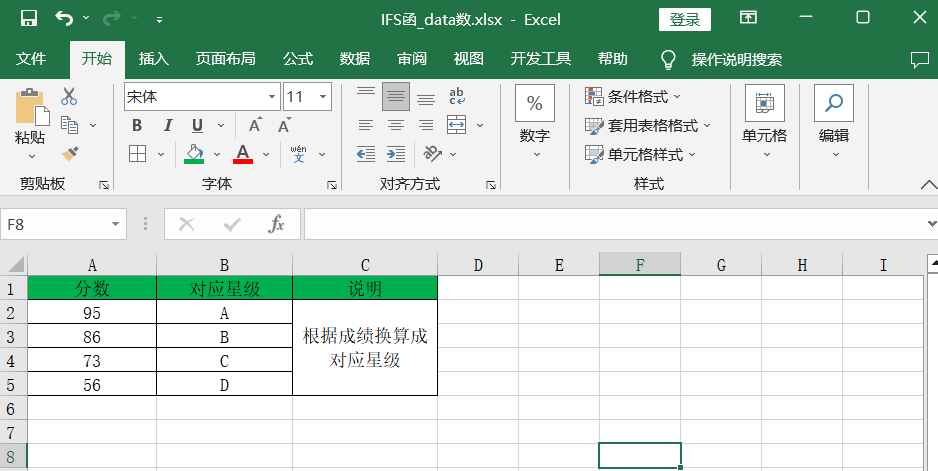Viewport: 938px width, 471px height.
Task: Open the 文件 menu
Action: [x=31, y=59]
